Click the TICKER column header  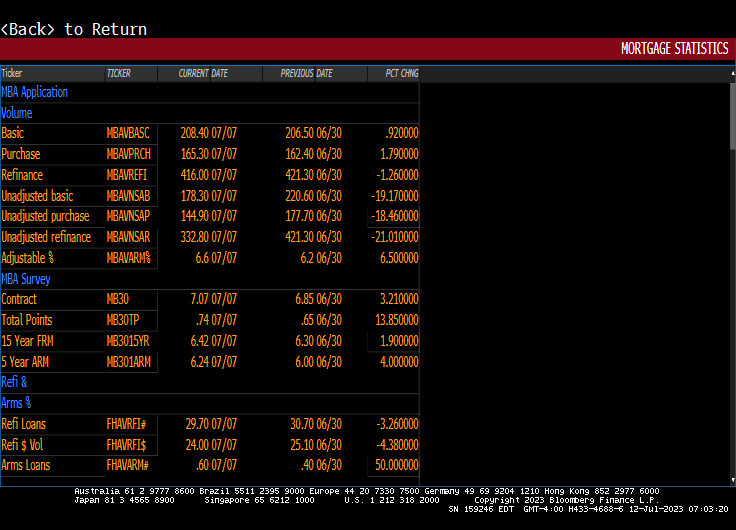pos(119,73)
